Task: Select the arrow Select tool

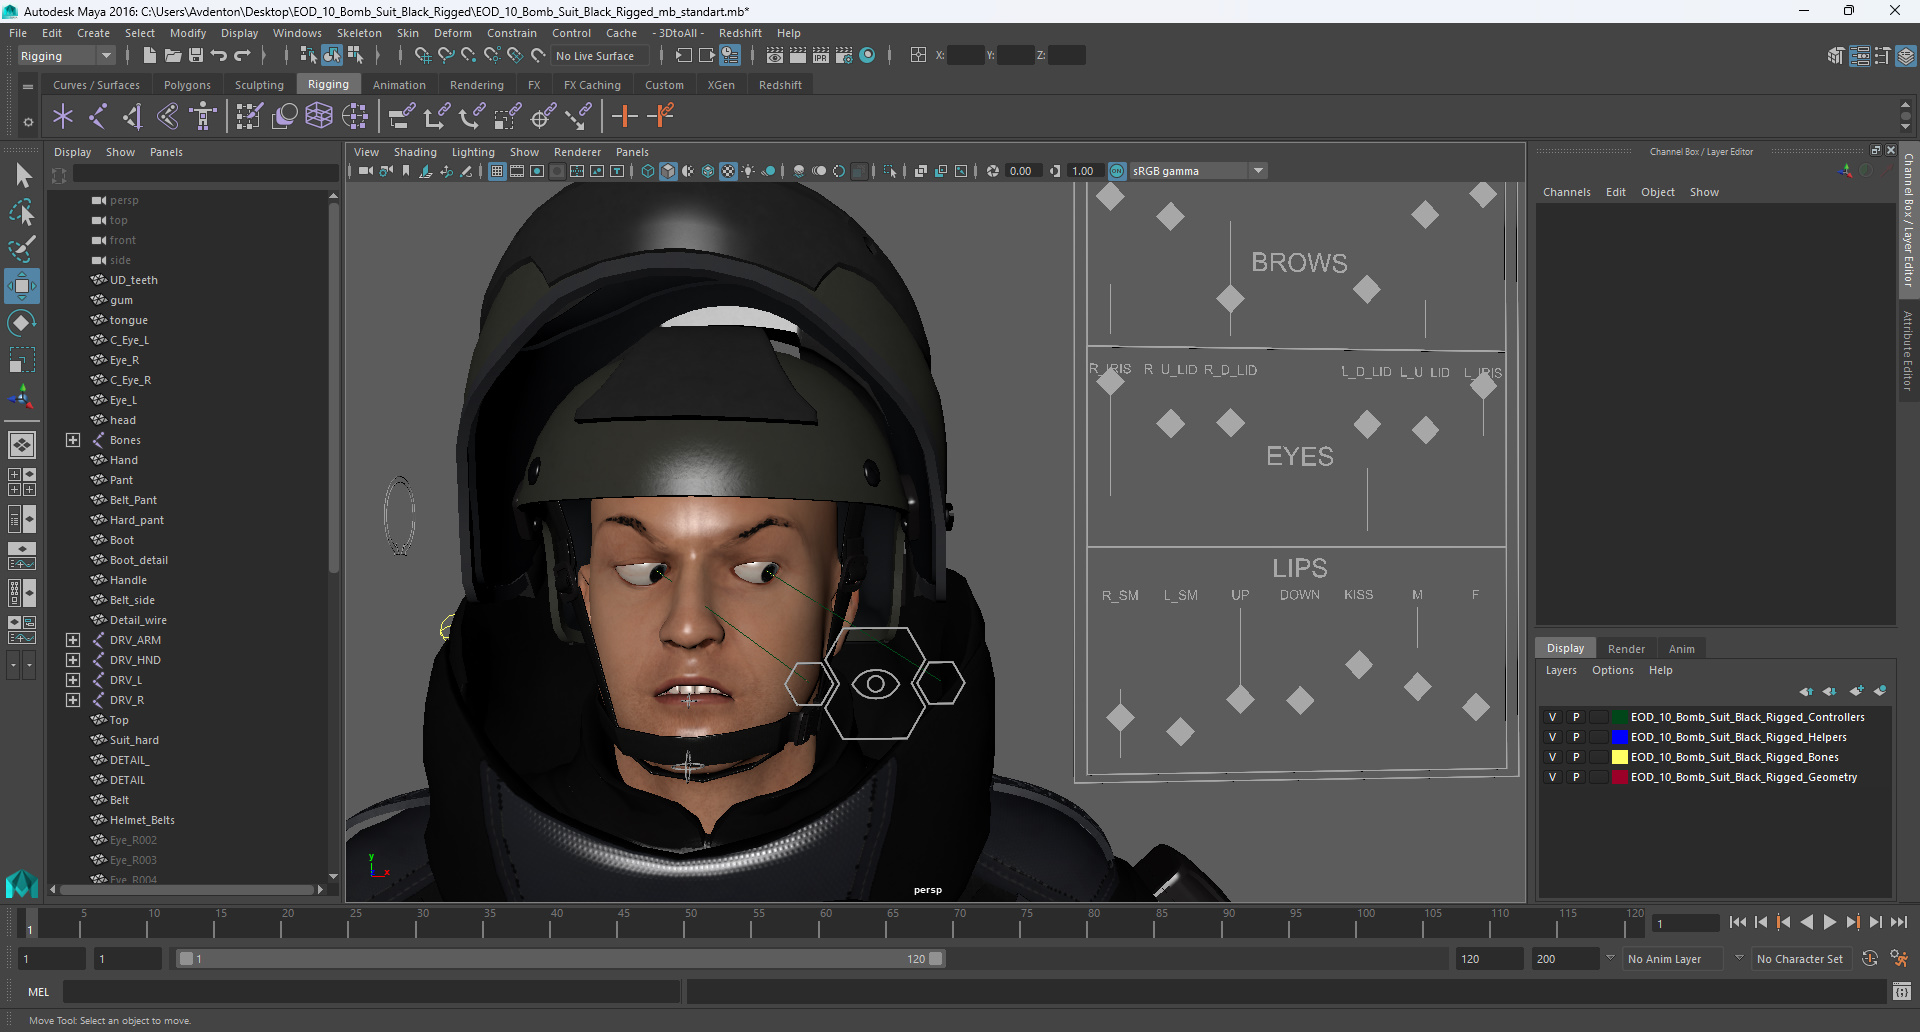Action: pos(22,176)
